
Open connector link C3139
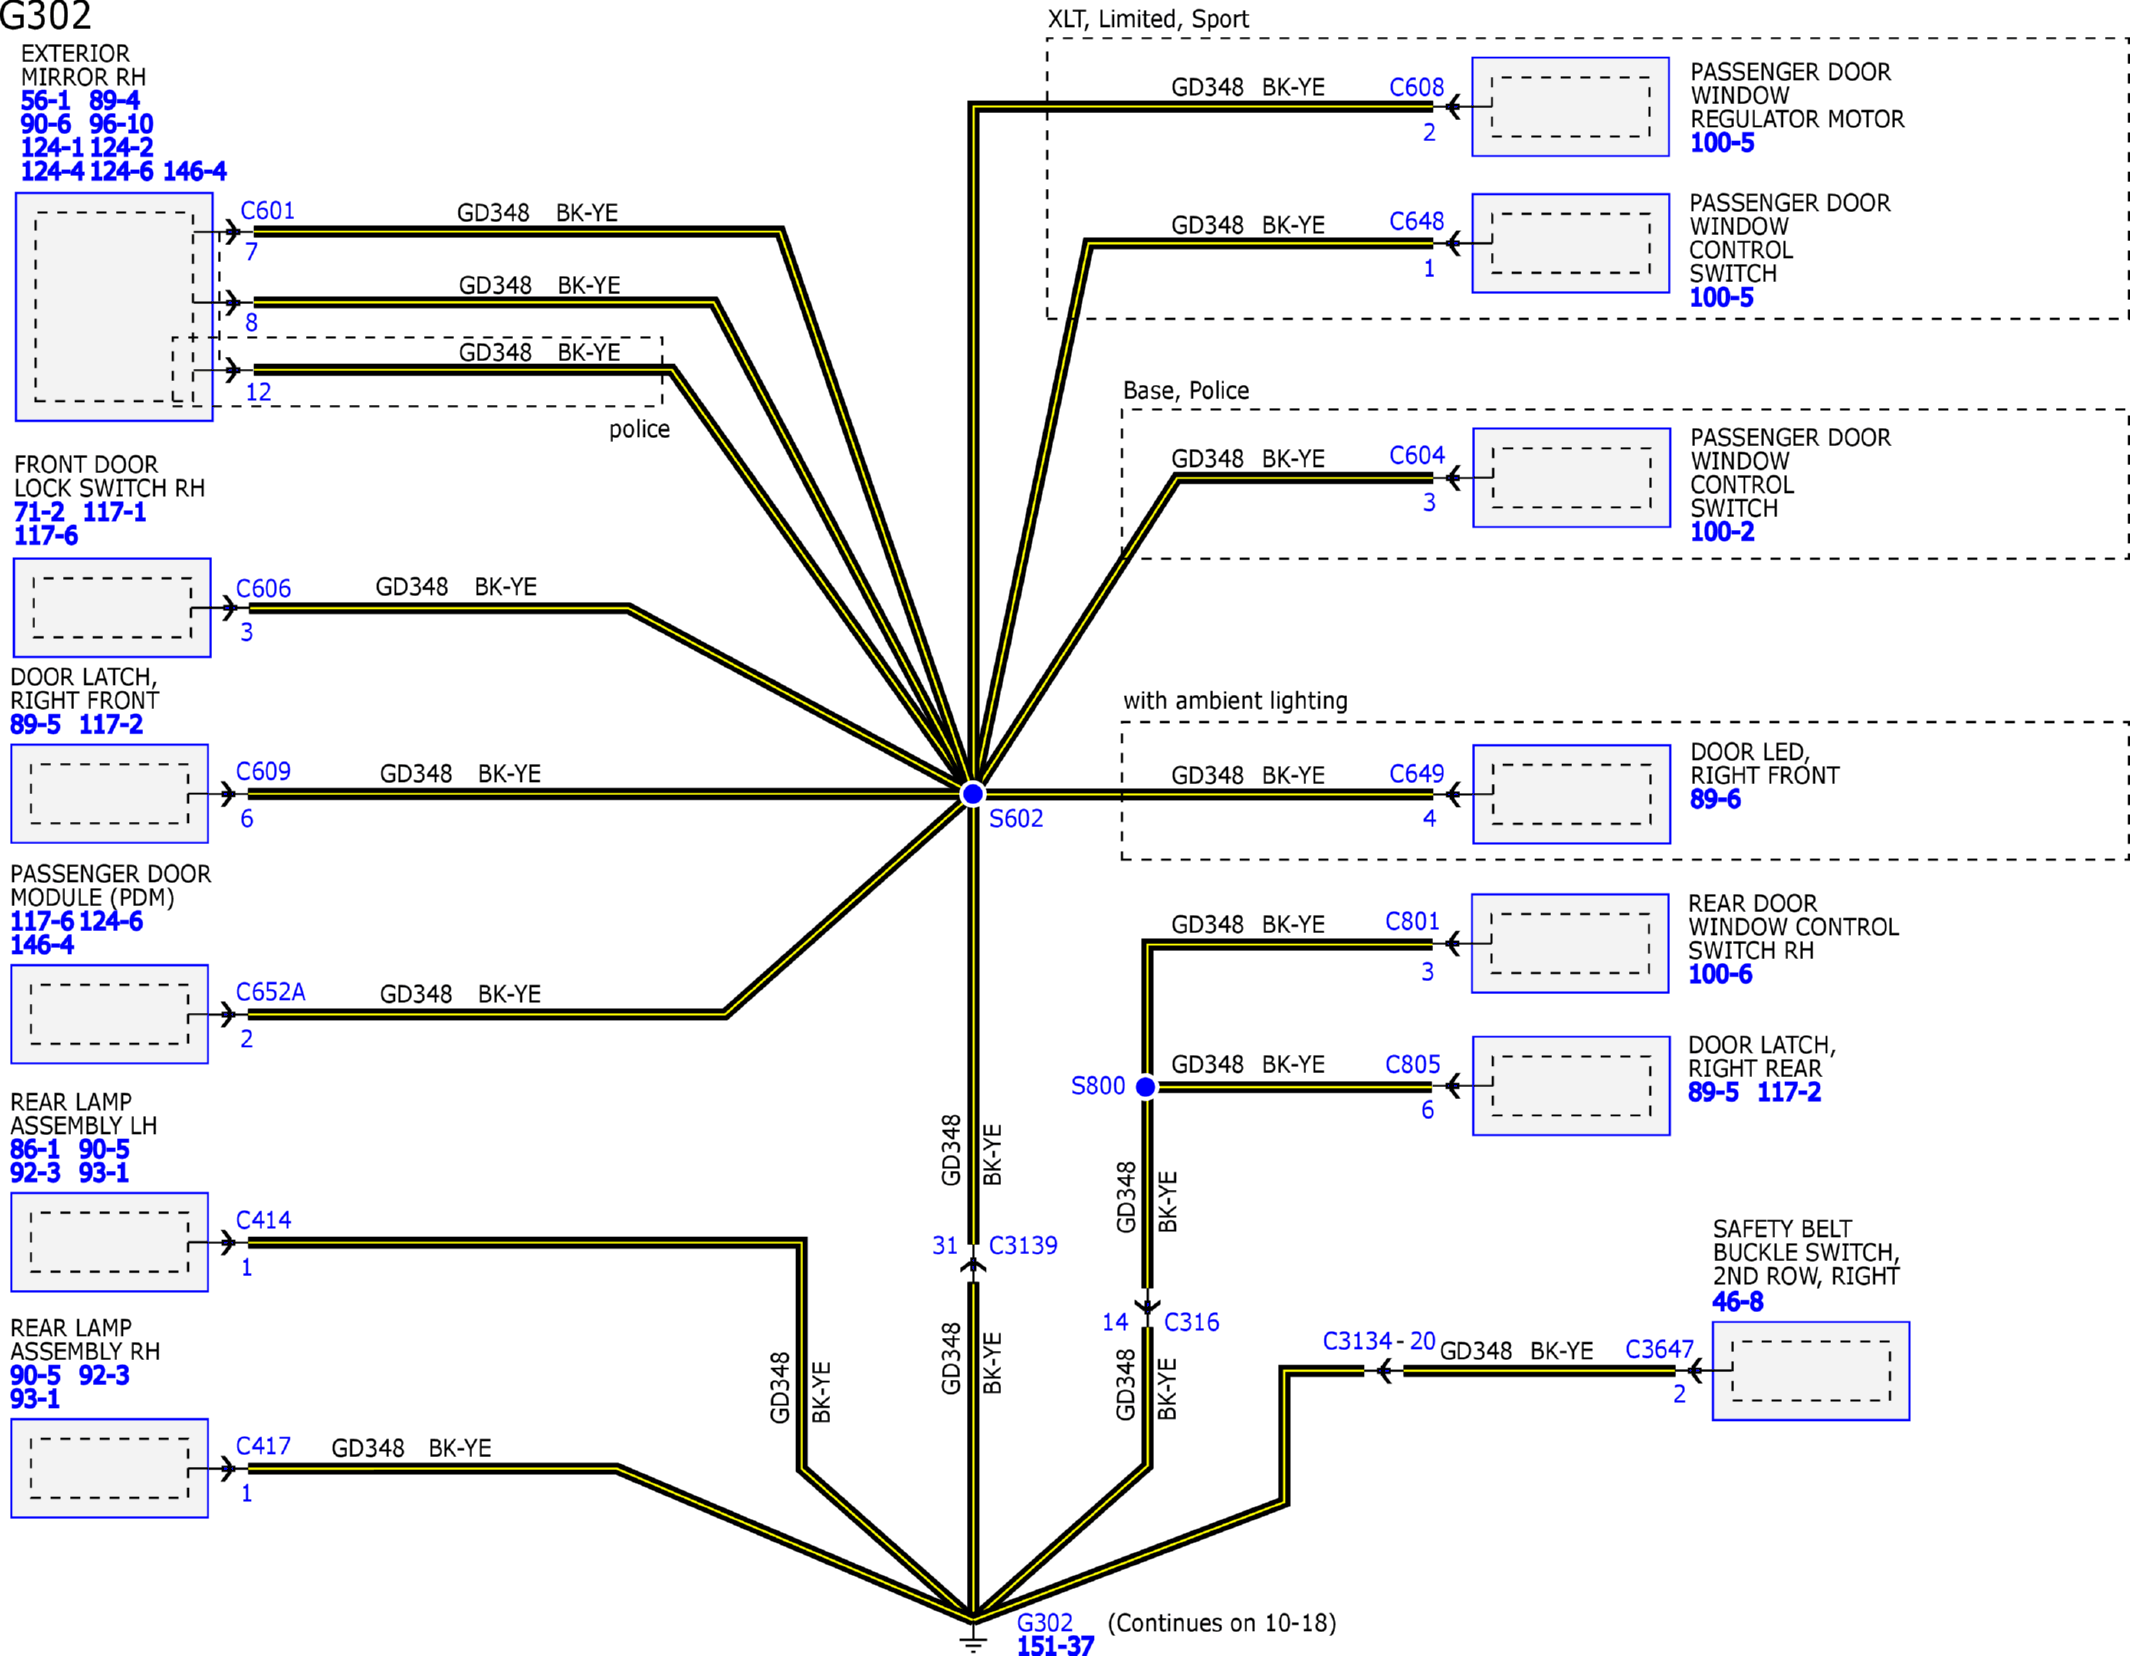1022,1245
